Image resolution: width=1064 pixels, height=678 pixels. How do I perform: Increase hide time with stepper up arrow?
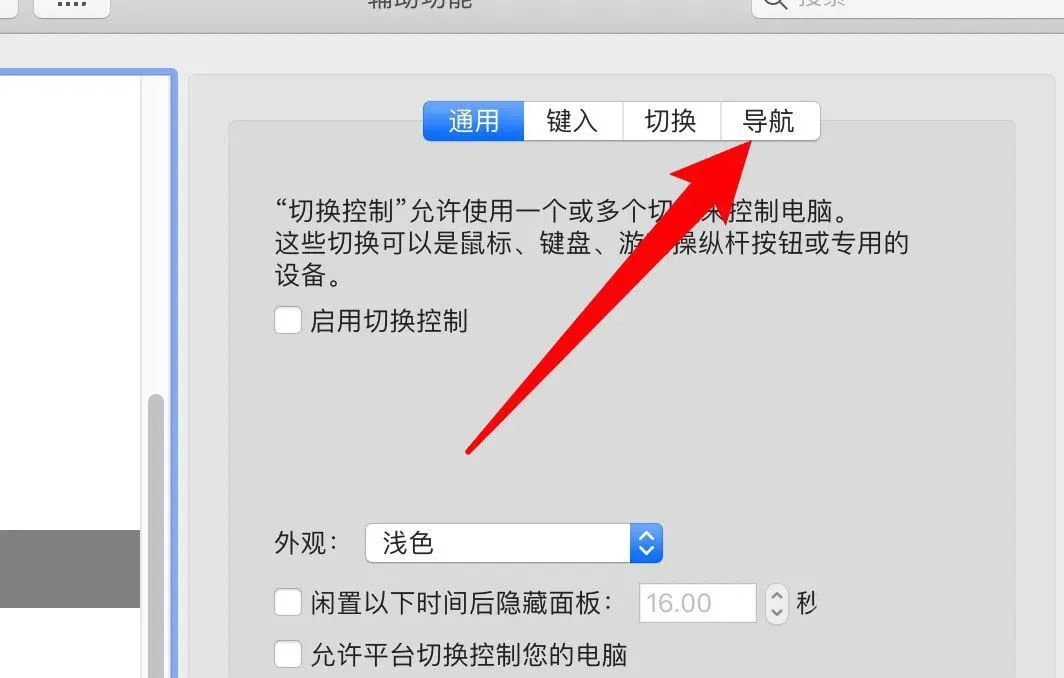point(777,595)
